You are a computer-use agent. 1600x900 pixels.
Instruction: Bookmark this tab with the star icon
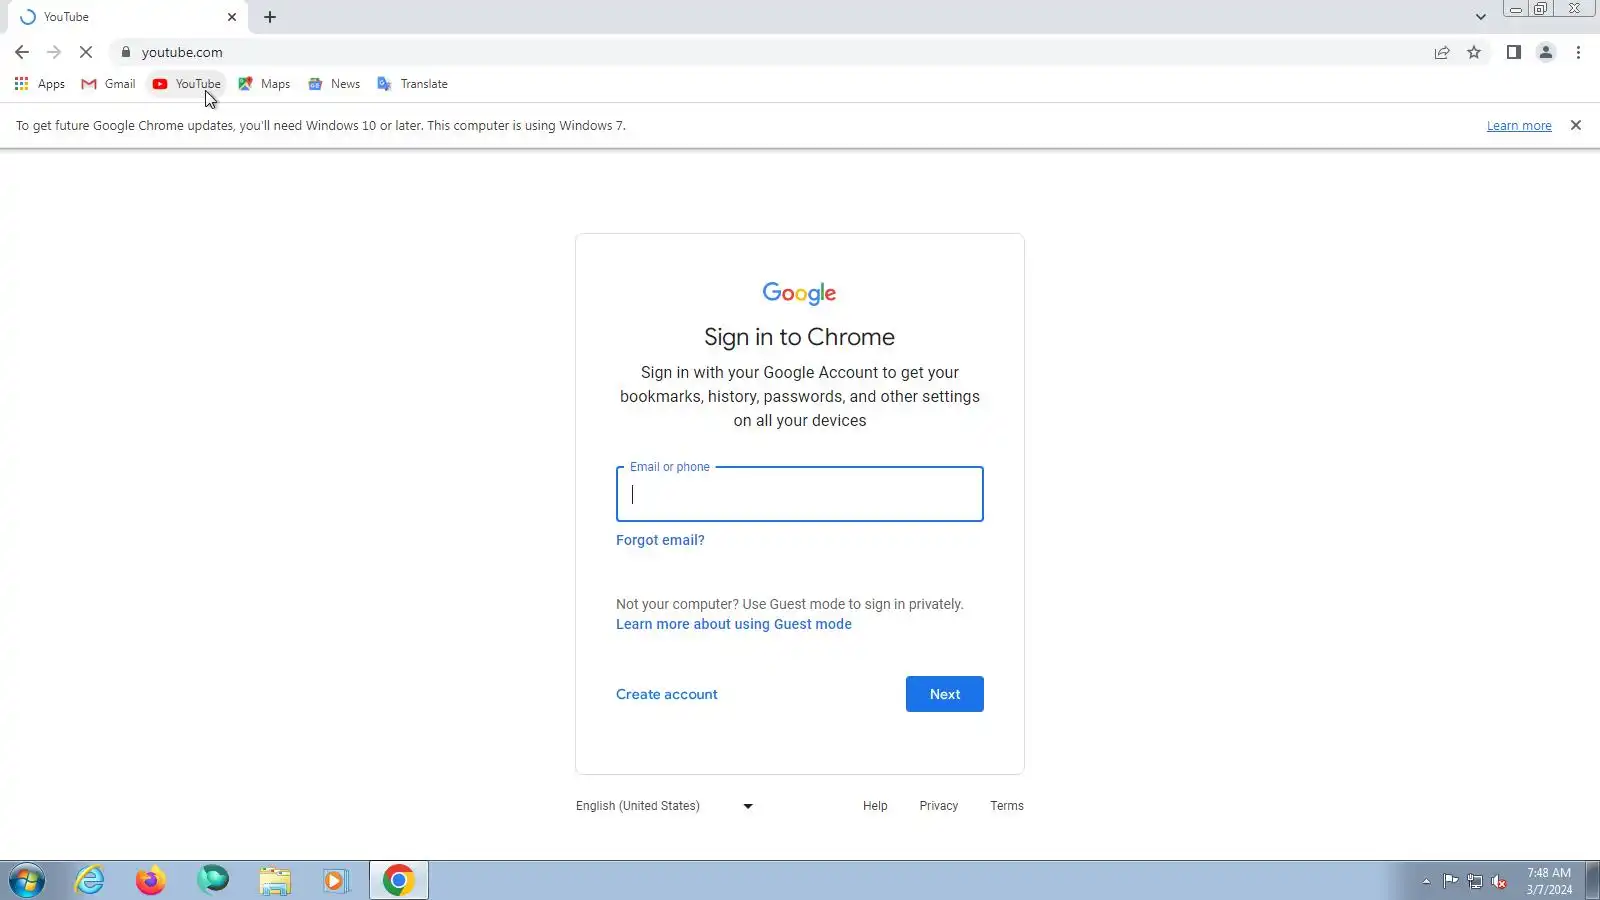click(x=1474, y=52)
